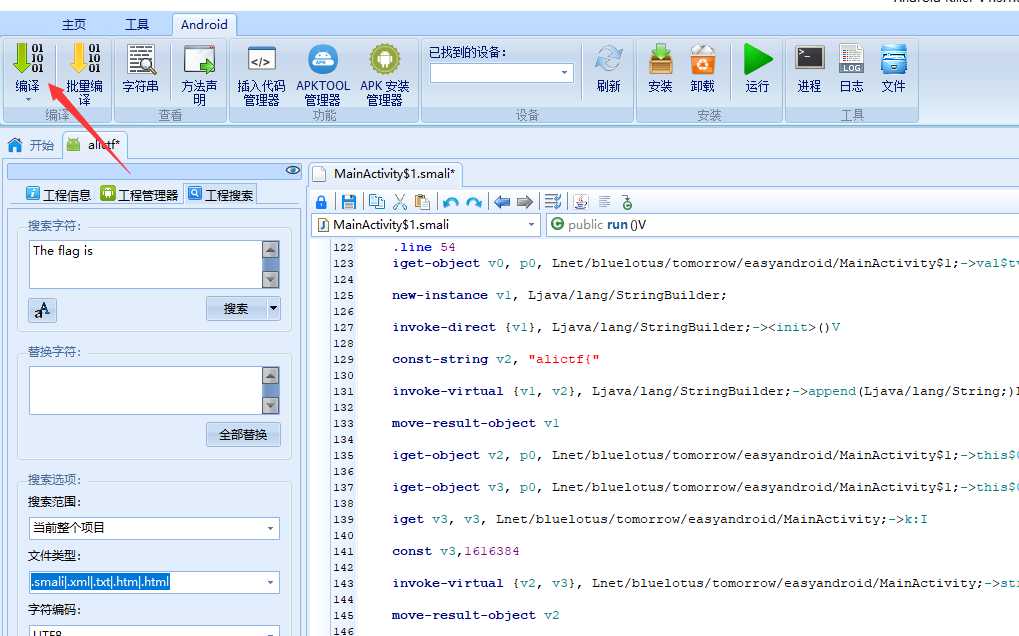Click the Java coffee cup icon
The image size is (1019, 636).
pyautogui.click(x=581, y=202)
